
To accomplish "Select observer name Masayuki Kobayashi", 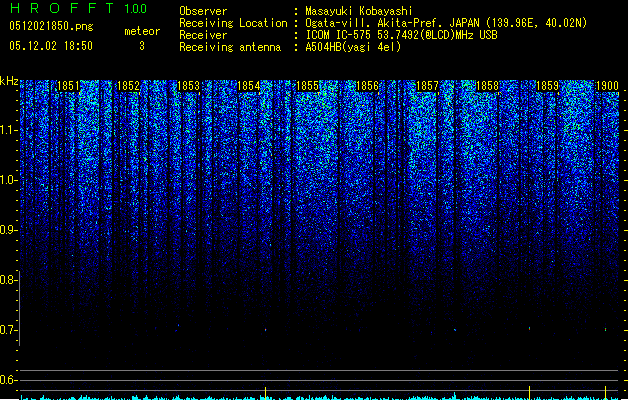I will [359, 11].
